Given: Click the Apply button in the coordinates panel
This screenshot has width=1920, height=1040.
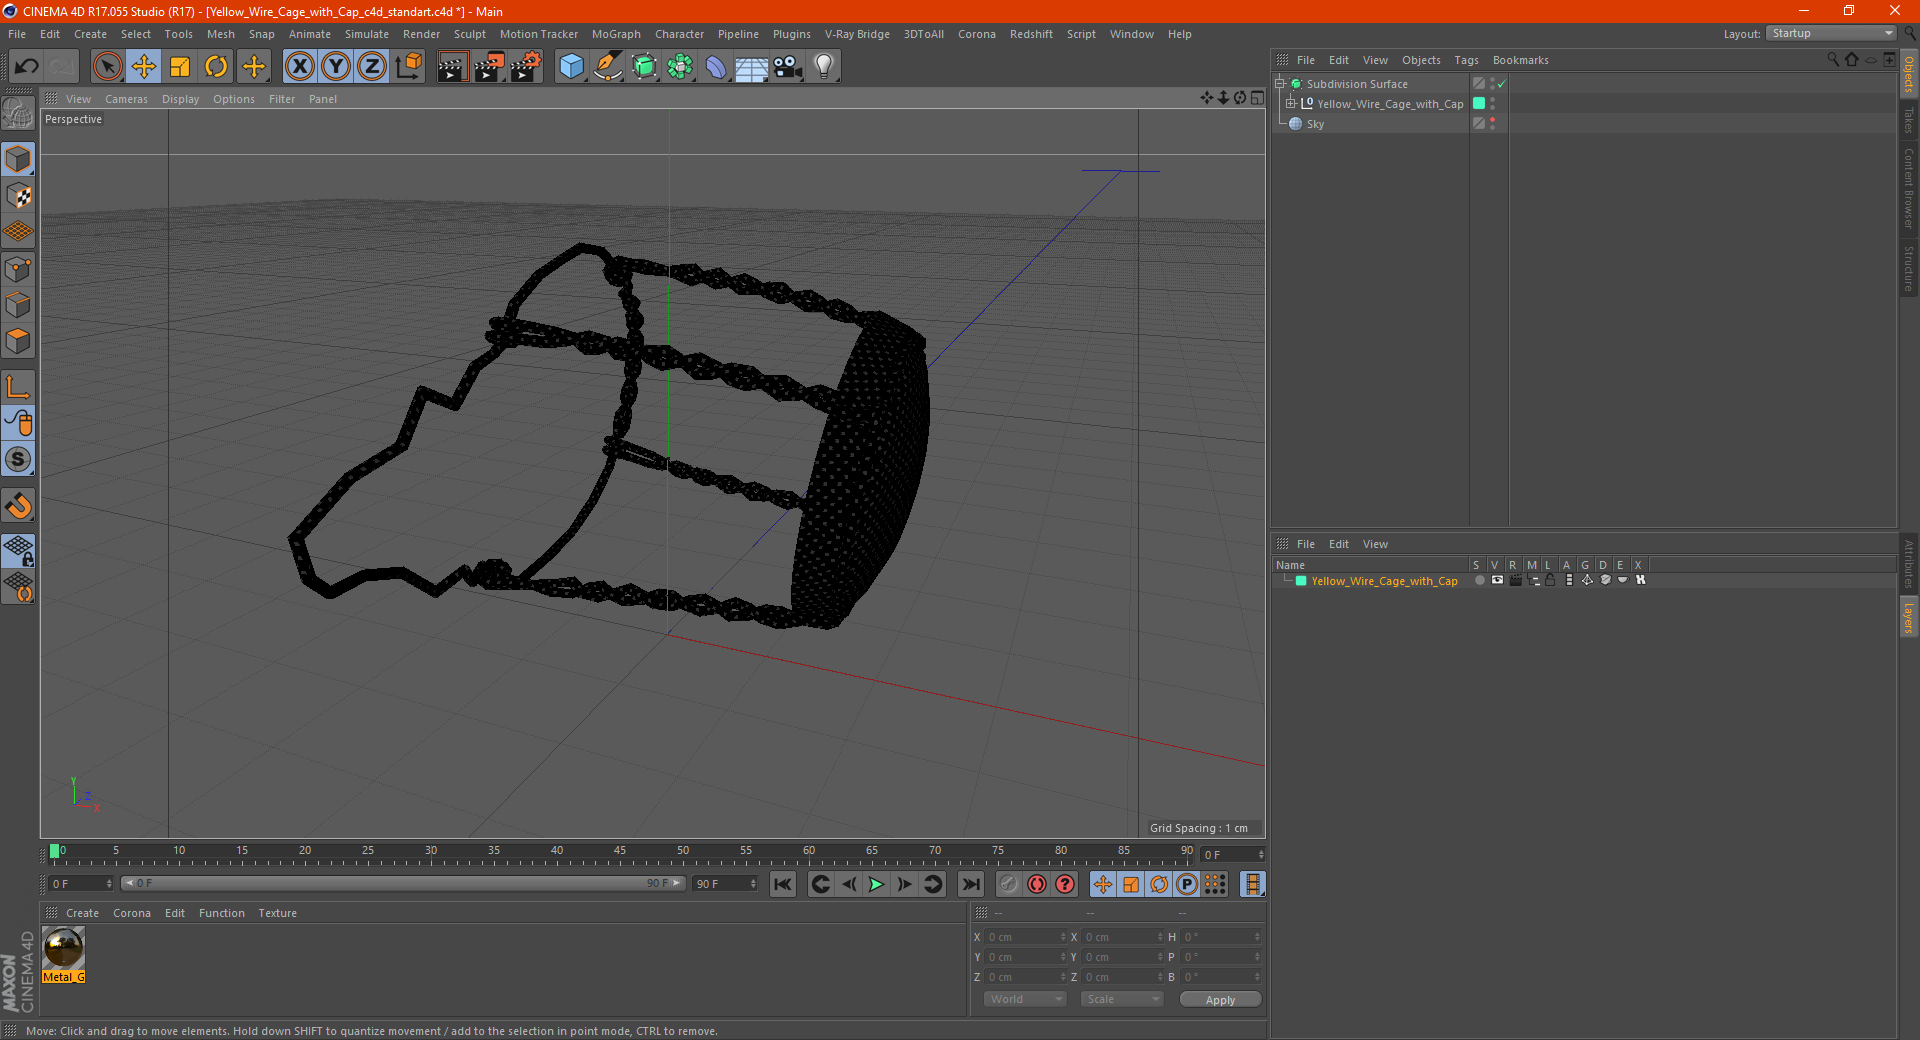Looking at the screenshot, I should click(1220, 1000).
